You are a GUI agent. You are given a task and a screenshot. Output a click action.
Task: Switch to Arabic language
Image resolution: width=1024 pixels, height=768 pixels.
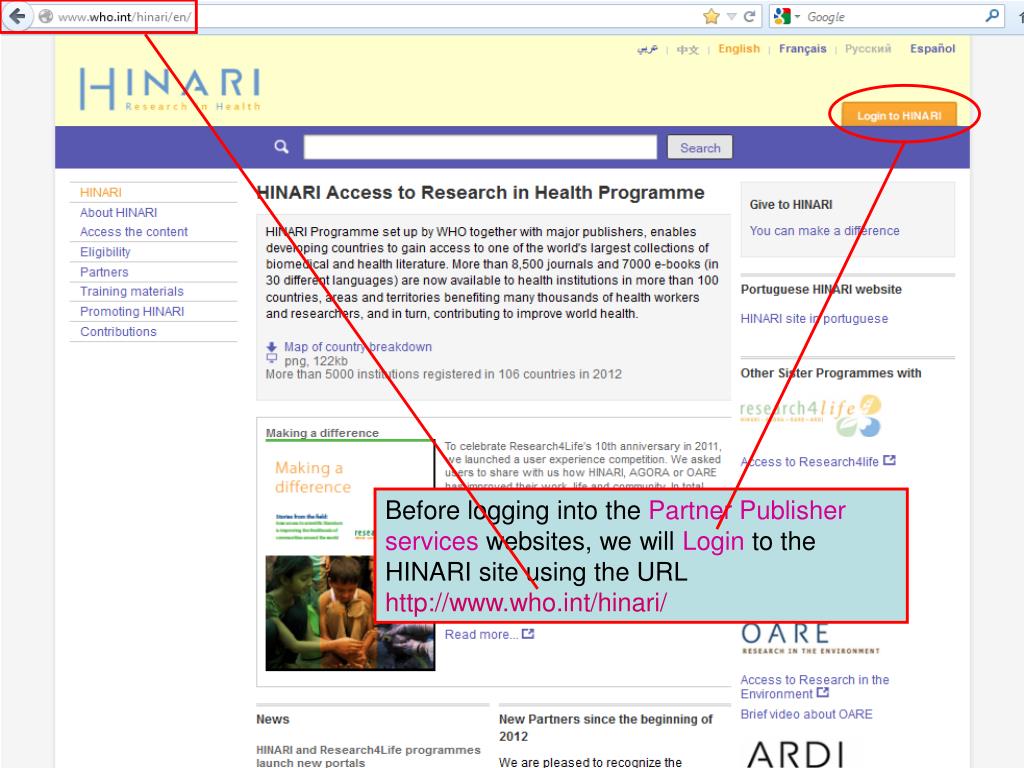point(647,49)
